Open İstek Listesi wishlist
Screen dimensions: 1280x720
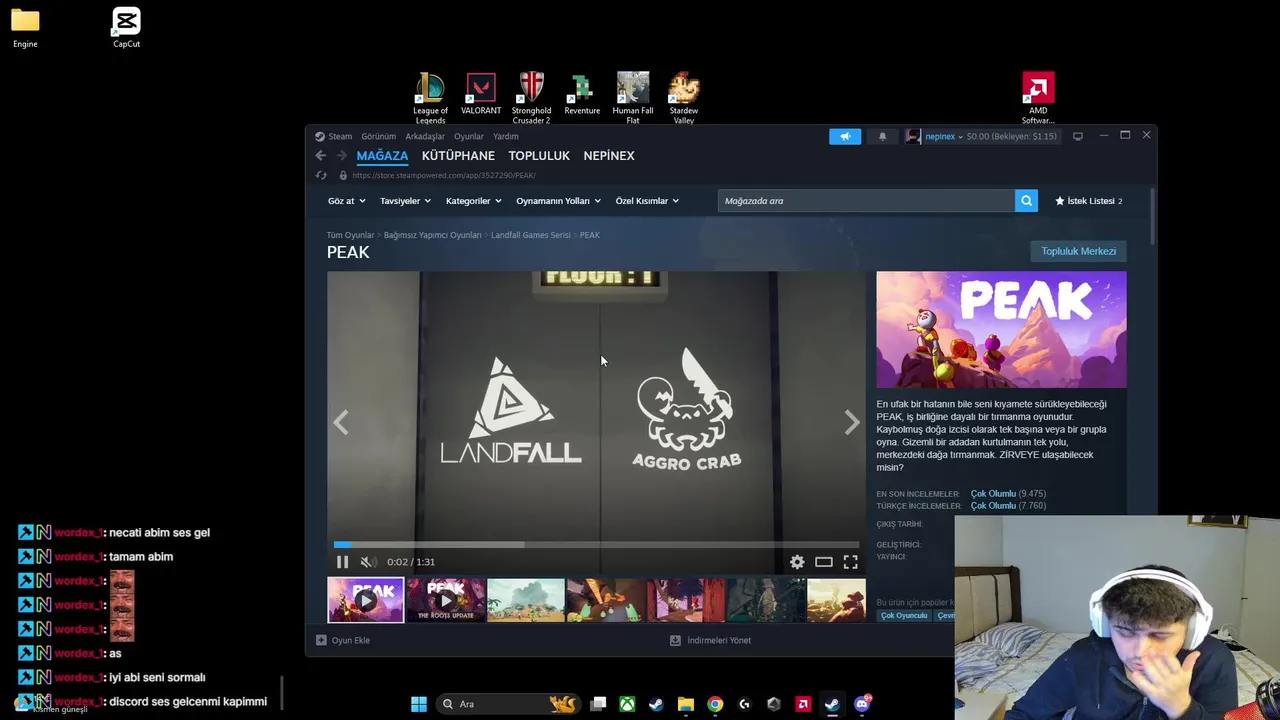[x=1088, y=201]
